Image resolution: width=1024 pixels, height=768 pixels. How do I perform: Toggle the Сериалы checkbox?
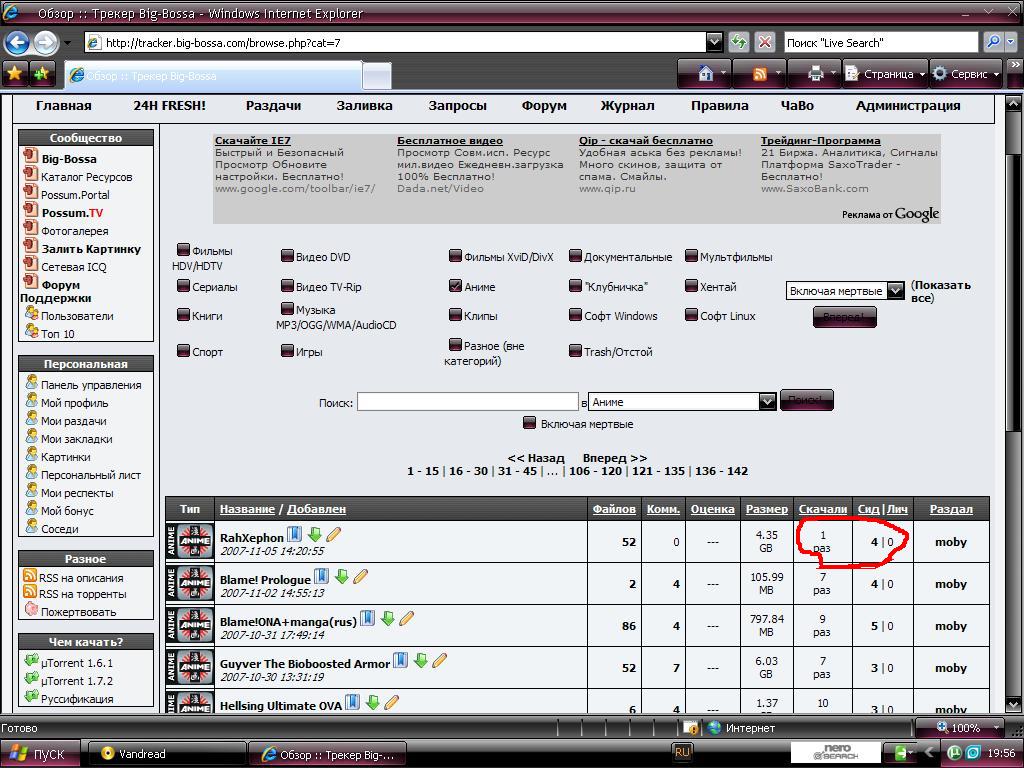click(184, 285)
